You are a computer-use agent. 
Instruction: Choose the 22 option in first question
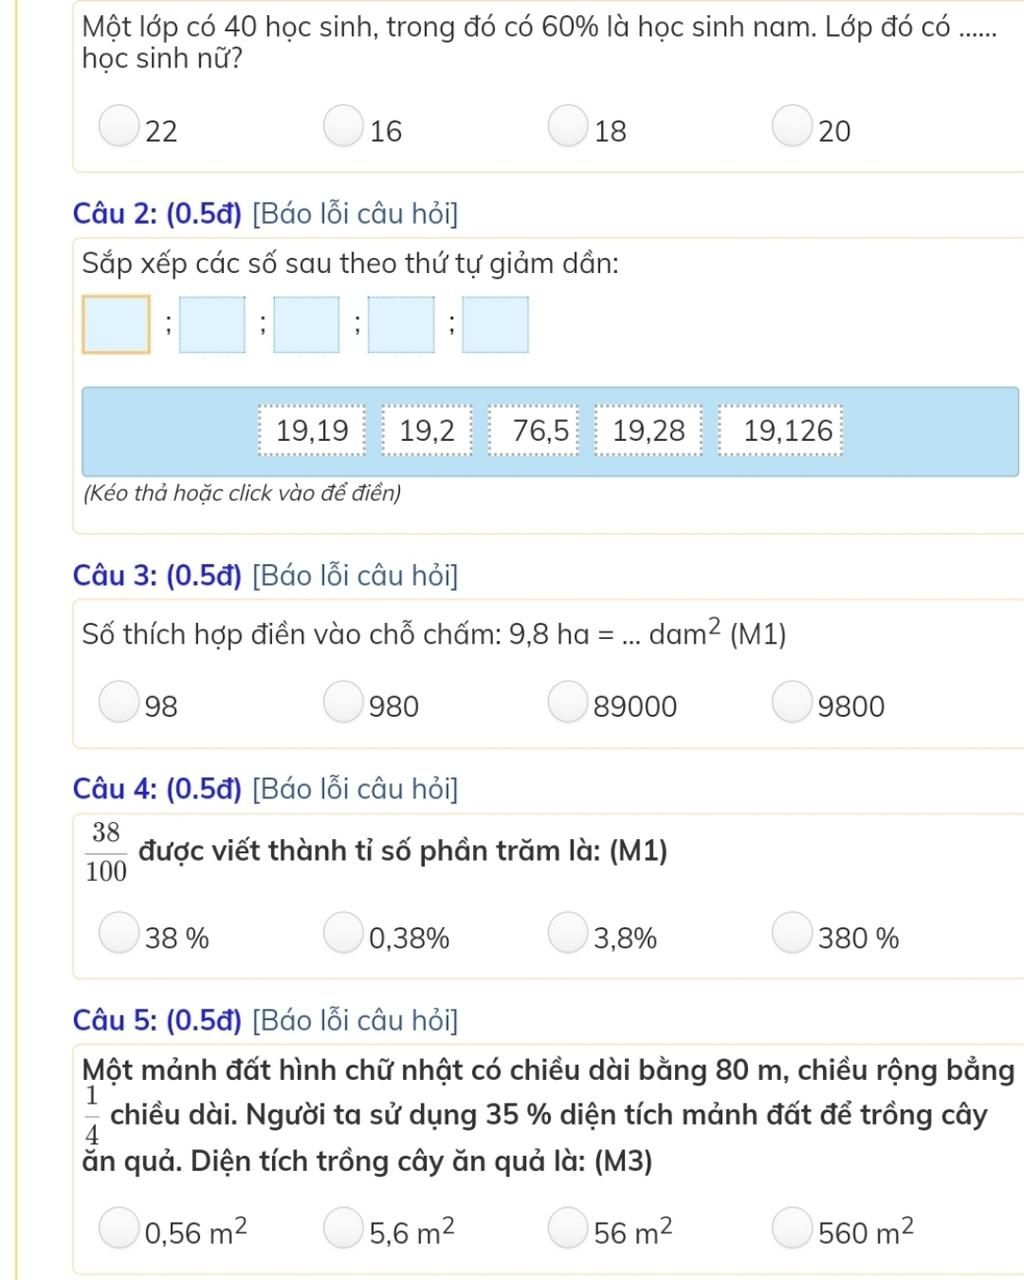119,126
